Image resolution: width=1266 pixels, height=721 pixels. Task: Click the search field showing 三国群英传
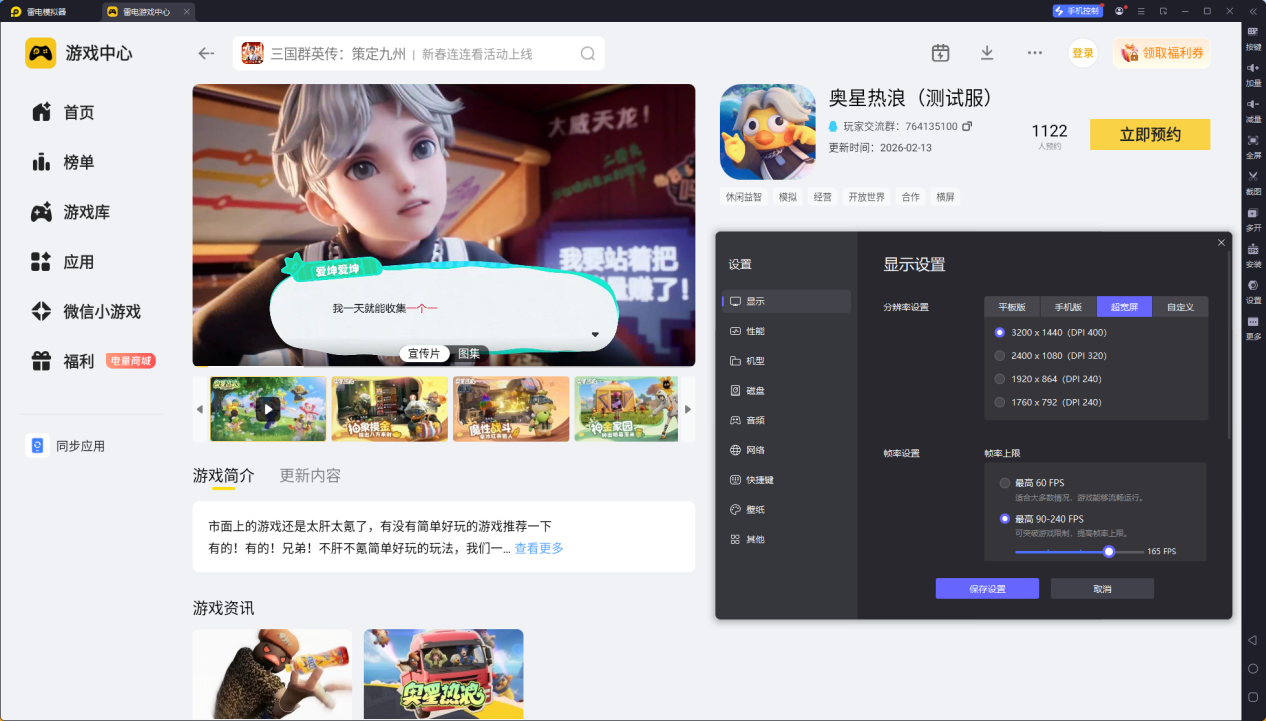pos(419,53)
